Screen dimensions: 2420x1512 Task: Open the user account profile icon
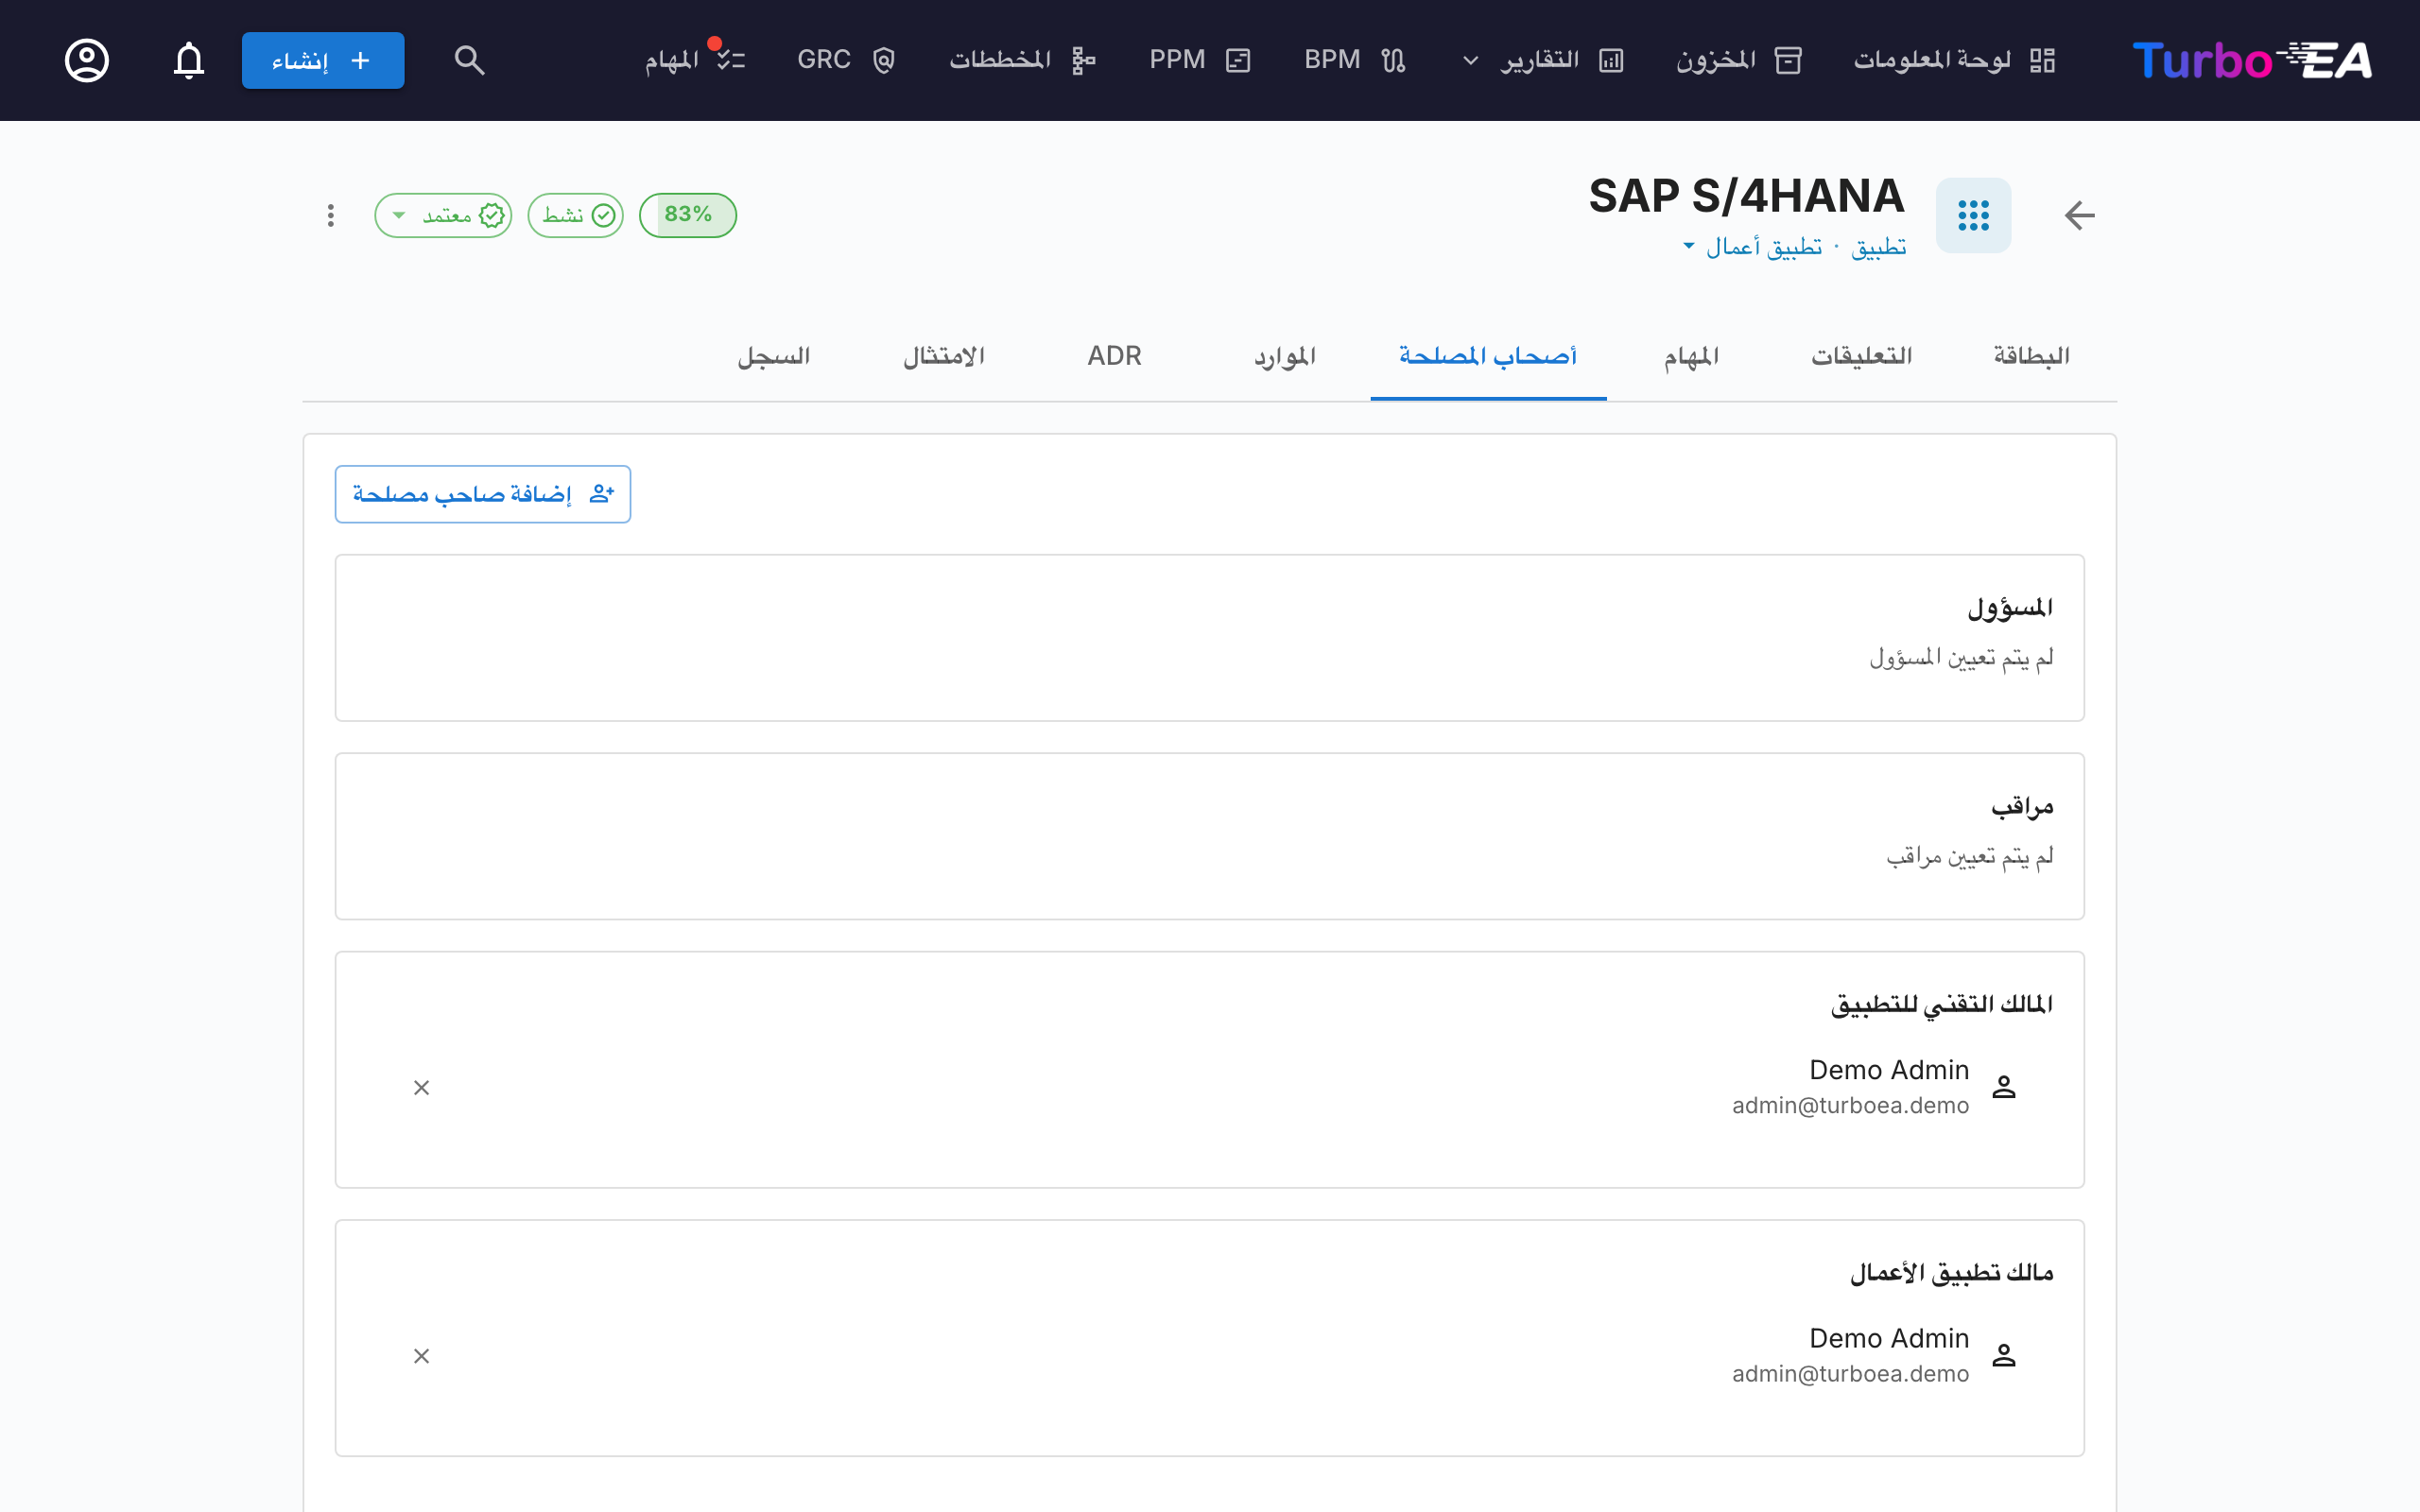[x=87, y=60]
